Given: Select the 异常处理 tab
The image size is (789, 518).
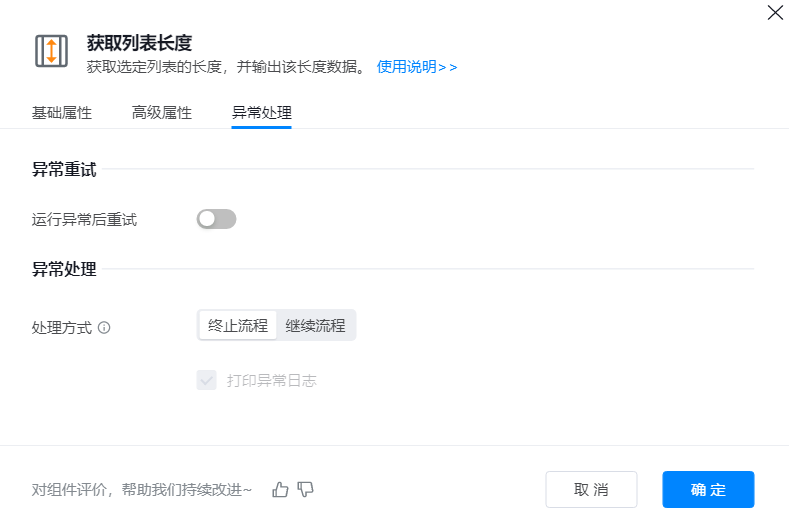Looking at the screenshot, I should [x=261, y=113].
